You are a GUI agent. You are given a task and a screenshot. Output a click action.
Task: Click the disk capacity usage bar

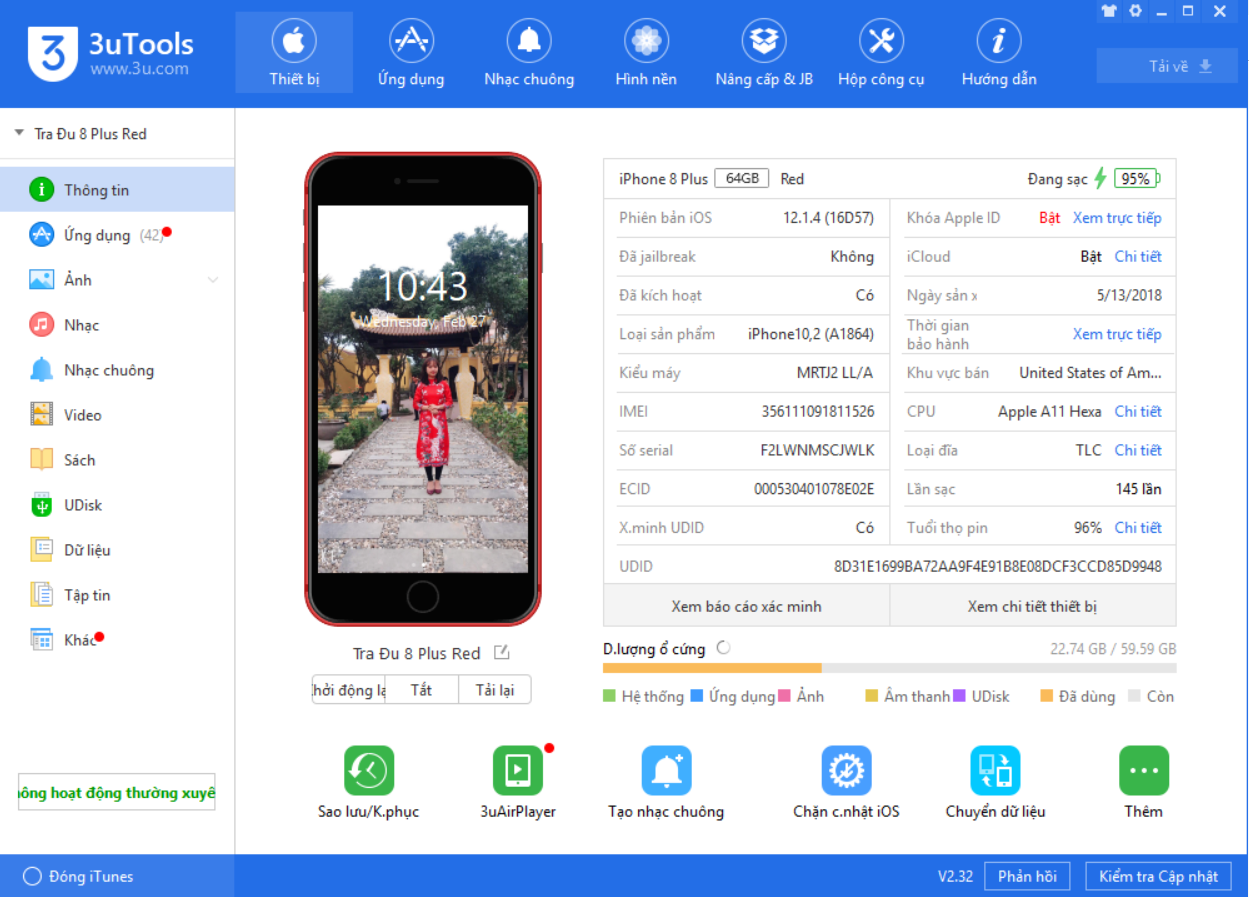coord(890,668)
